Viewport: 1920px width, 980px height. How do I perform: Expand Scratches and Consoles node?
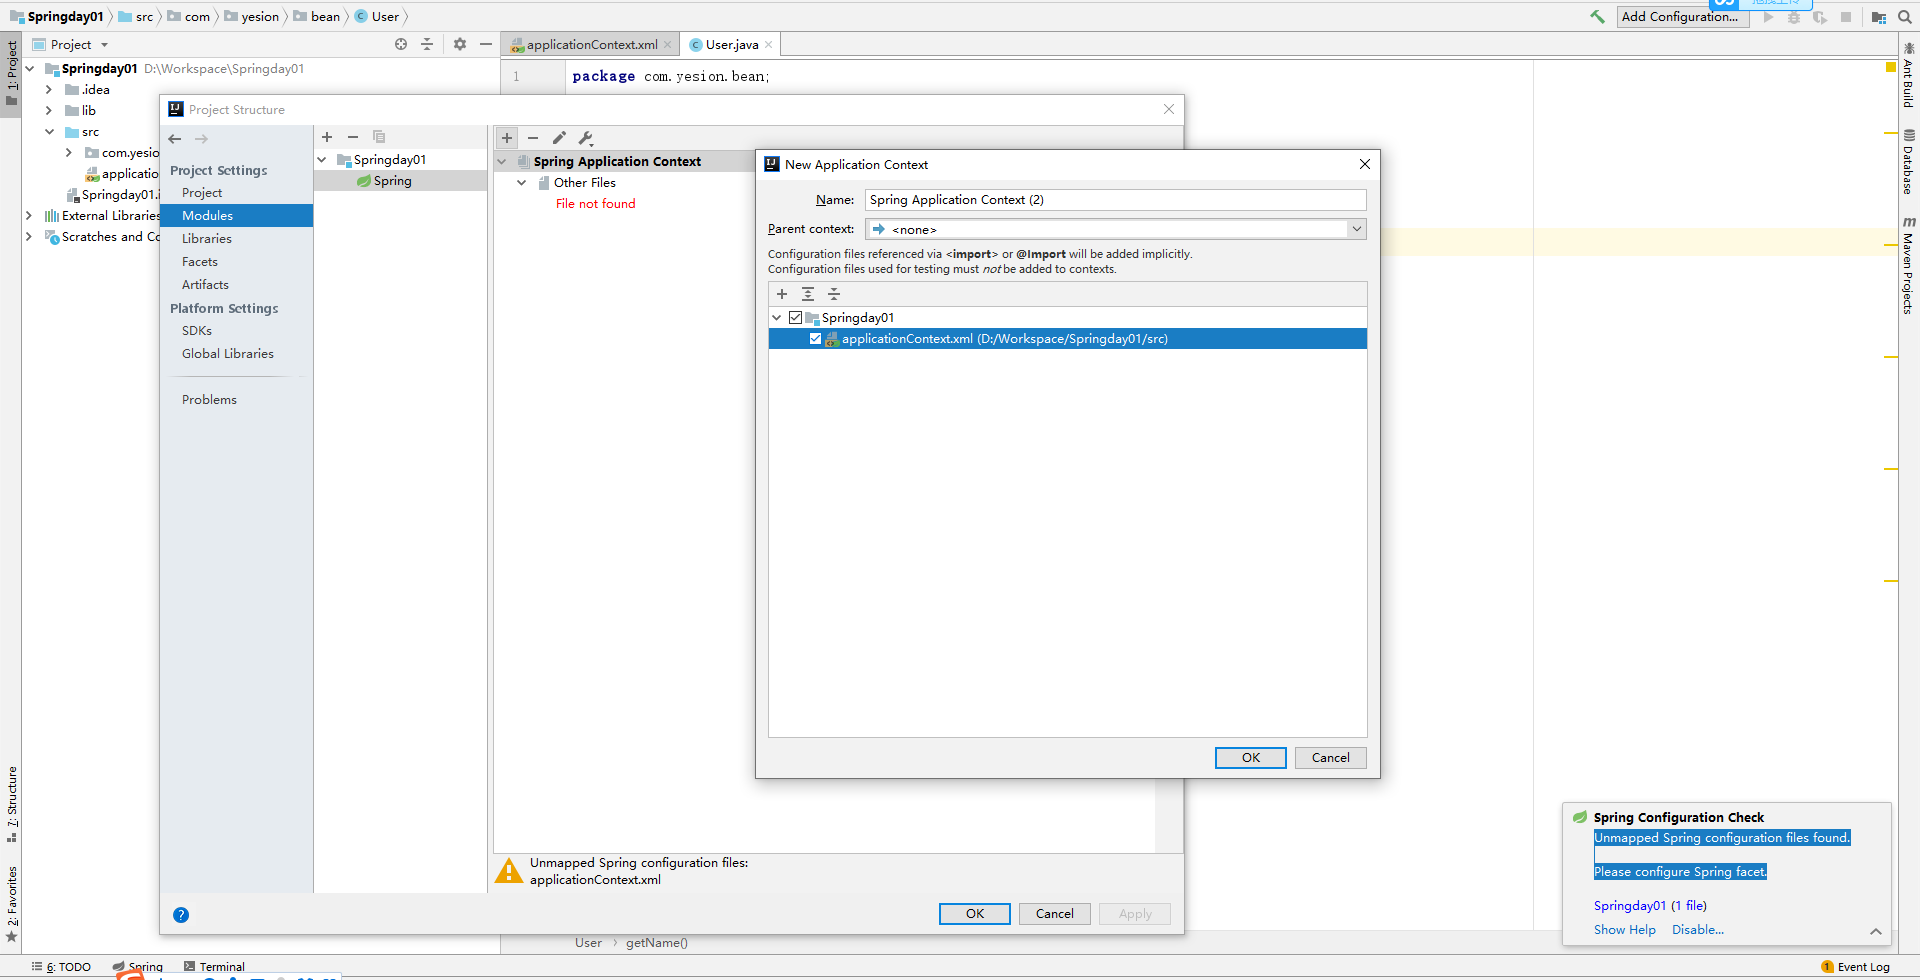(x=29, y=237)
